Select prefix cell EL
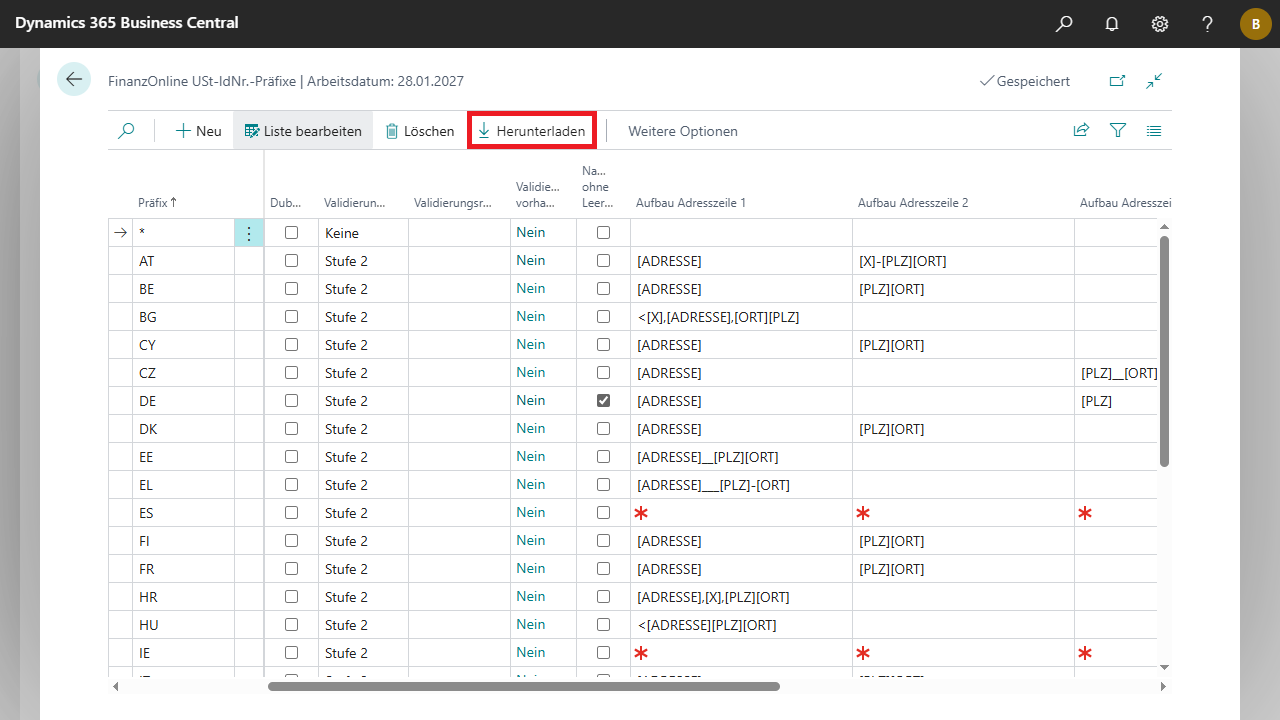 (184, 485)
